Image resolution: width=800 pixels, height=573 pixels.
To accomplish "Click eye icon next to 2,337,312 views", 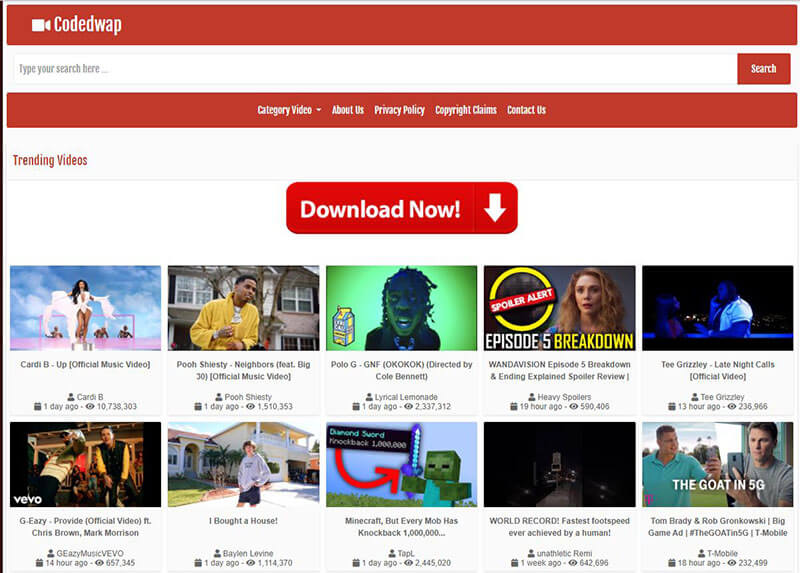I will [409, 407].
